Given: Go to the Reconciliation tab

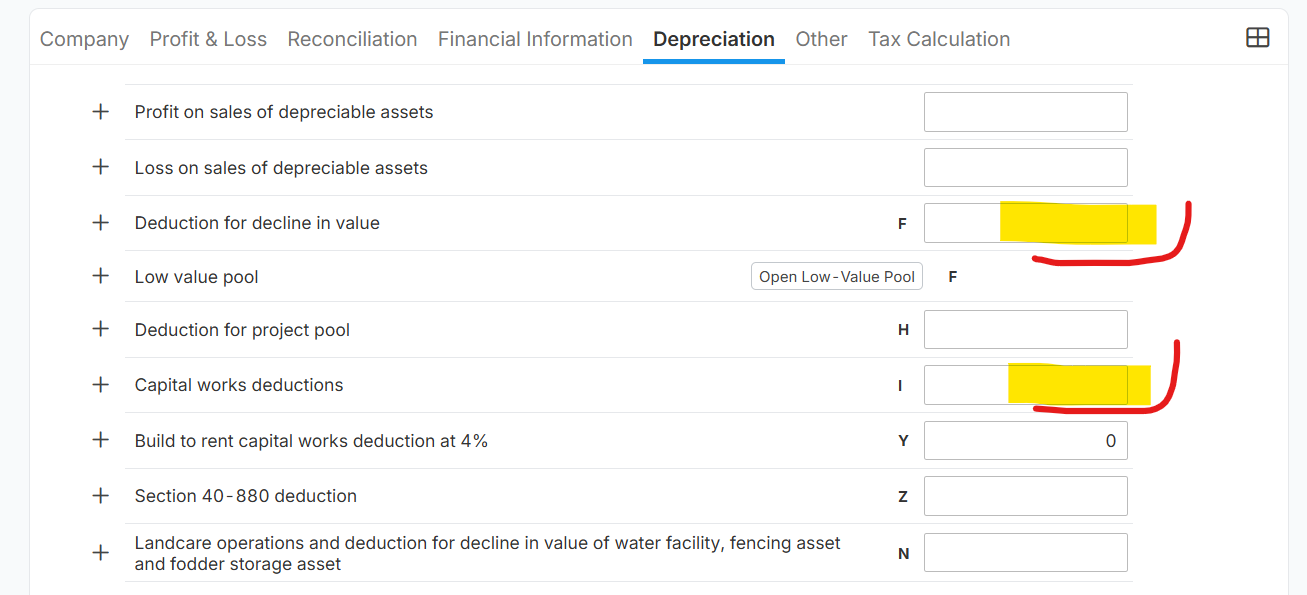Looking at the screenshot, I should pos(352,39).
